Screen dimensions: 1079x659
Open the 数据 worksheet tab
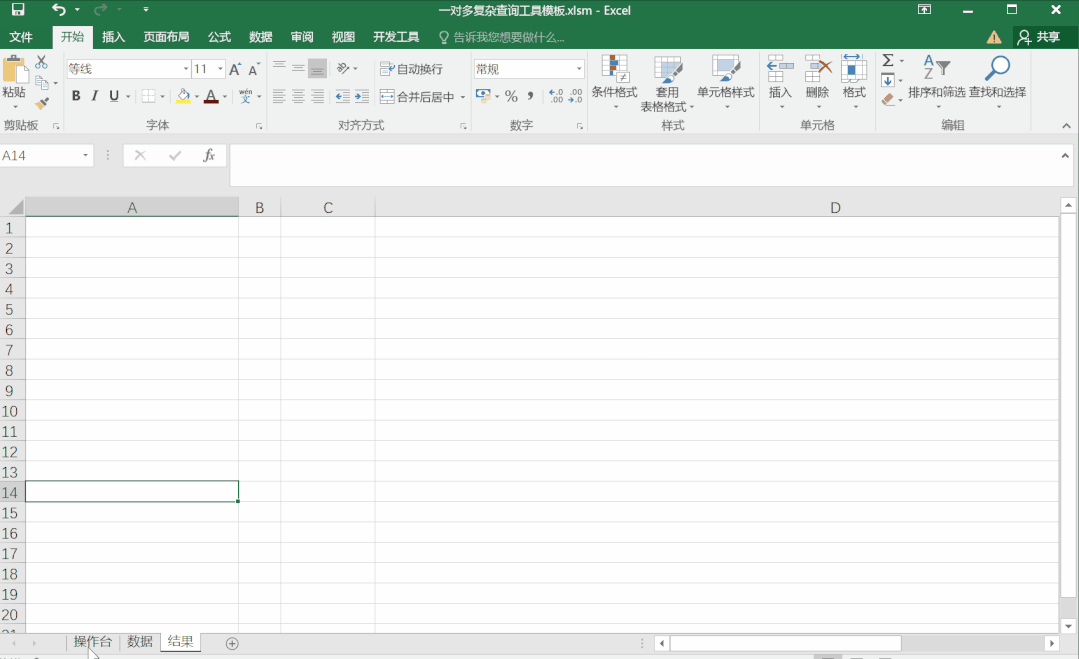(140, 642)
